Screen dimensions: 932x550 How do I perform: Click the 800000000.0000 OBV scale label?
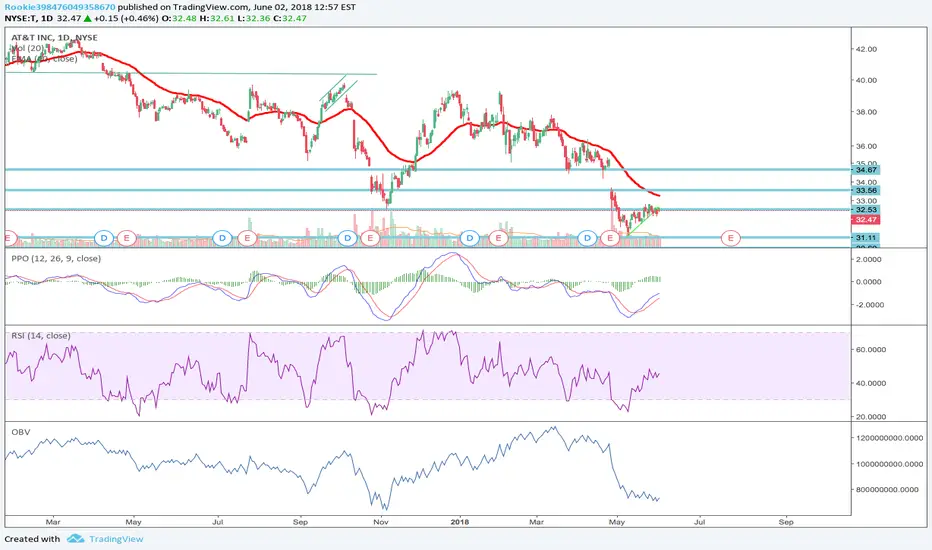coord(887,490)
